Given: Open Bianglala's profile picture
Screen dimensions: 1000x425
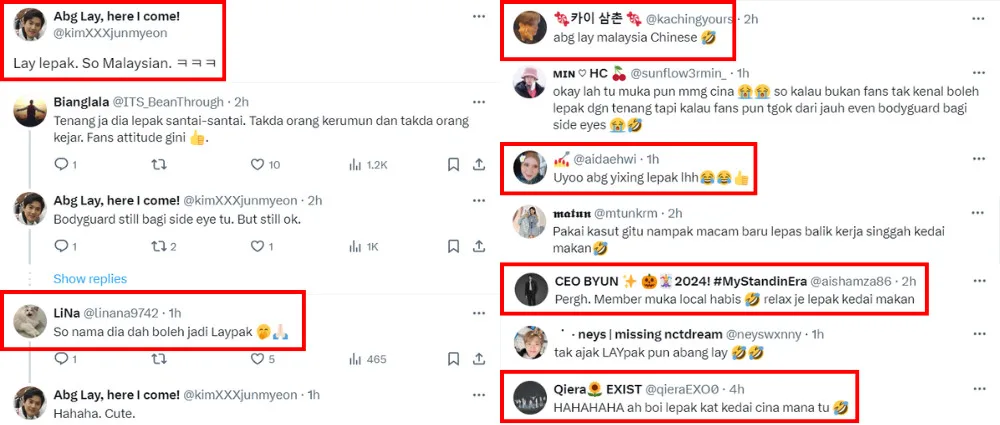Looking at the screenshot, I should coord(30,112).
